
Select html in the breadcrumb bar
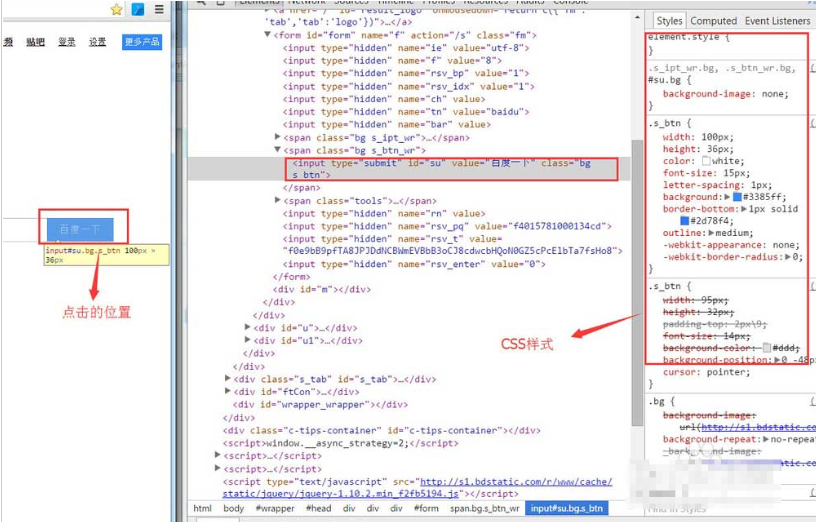click(202, 508)
